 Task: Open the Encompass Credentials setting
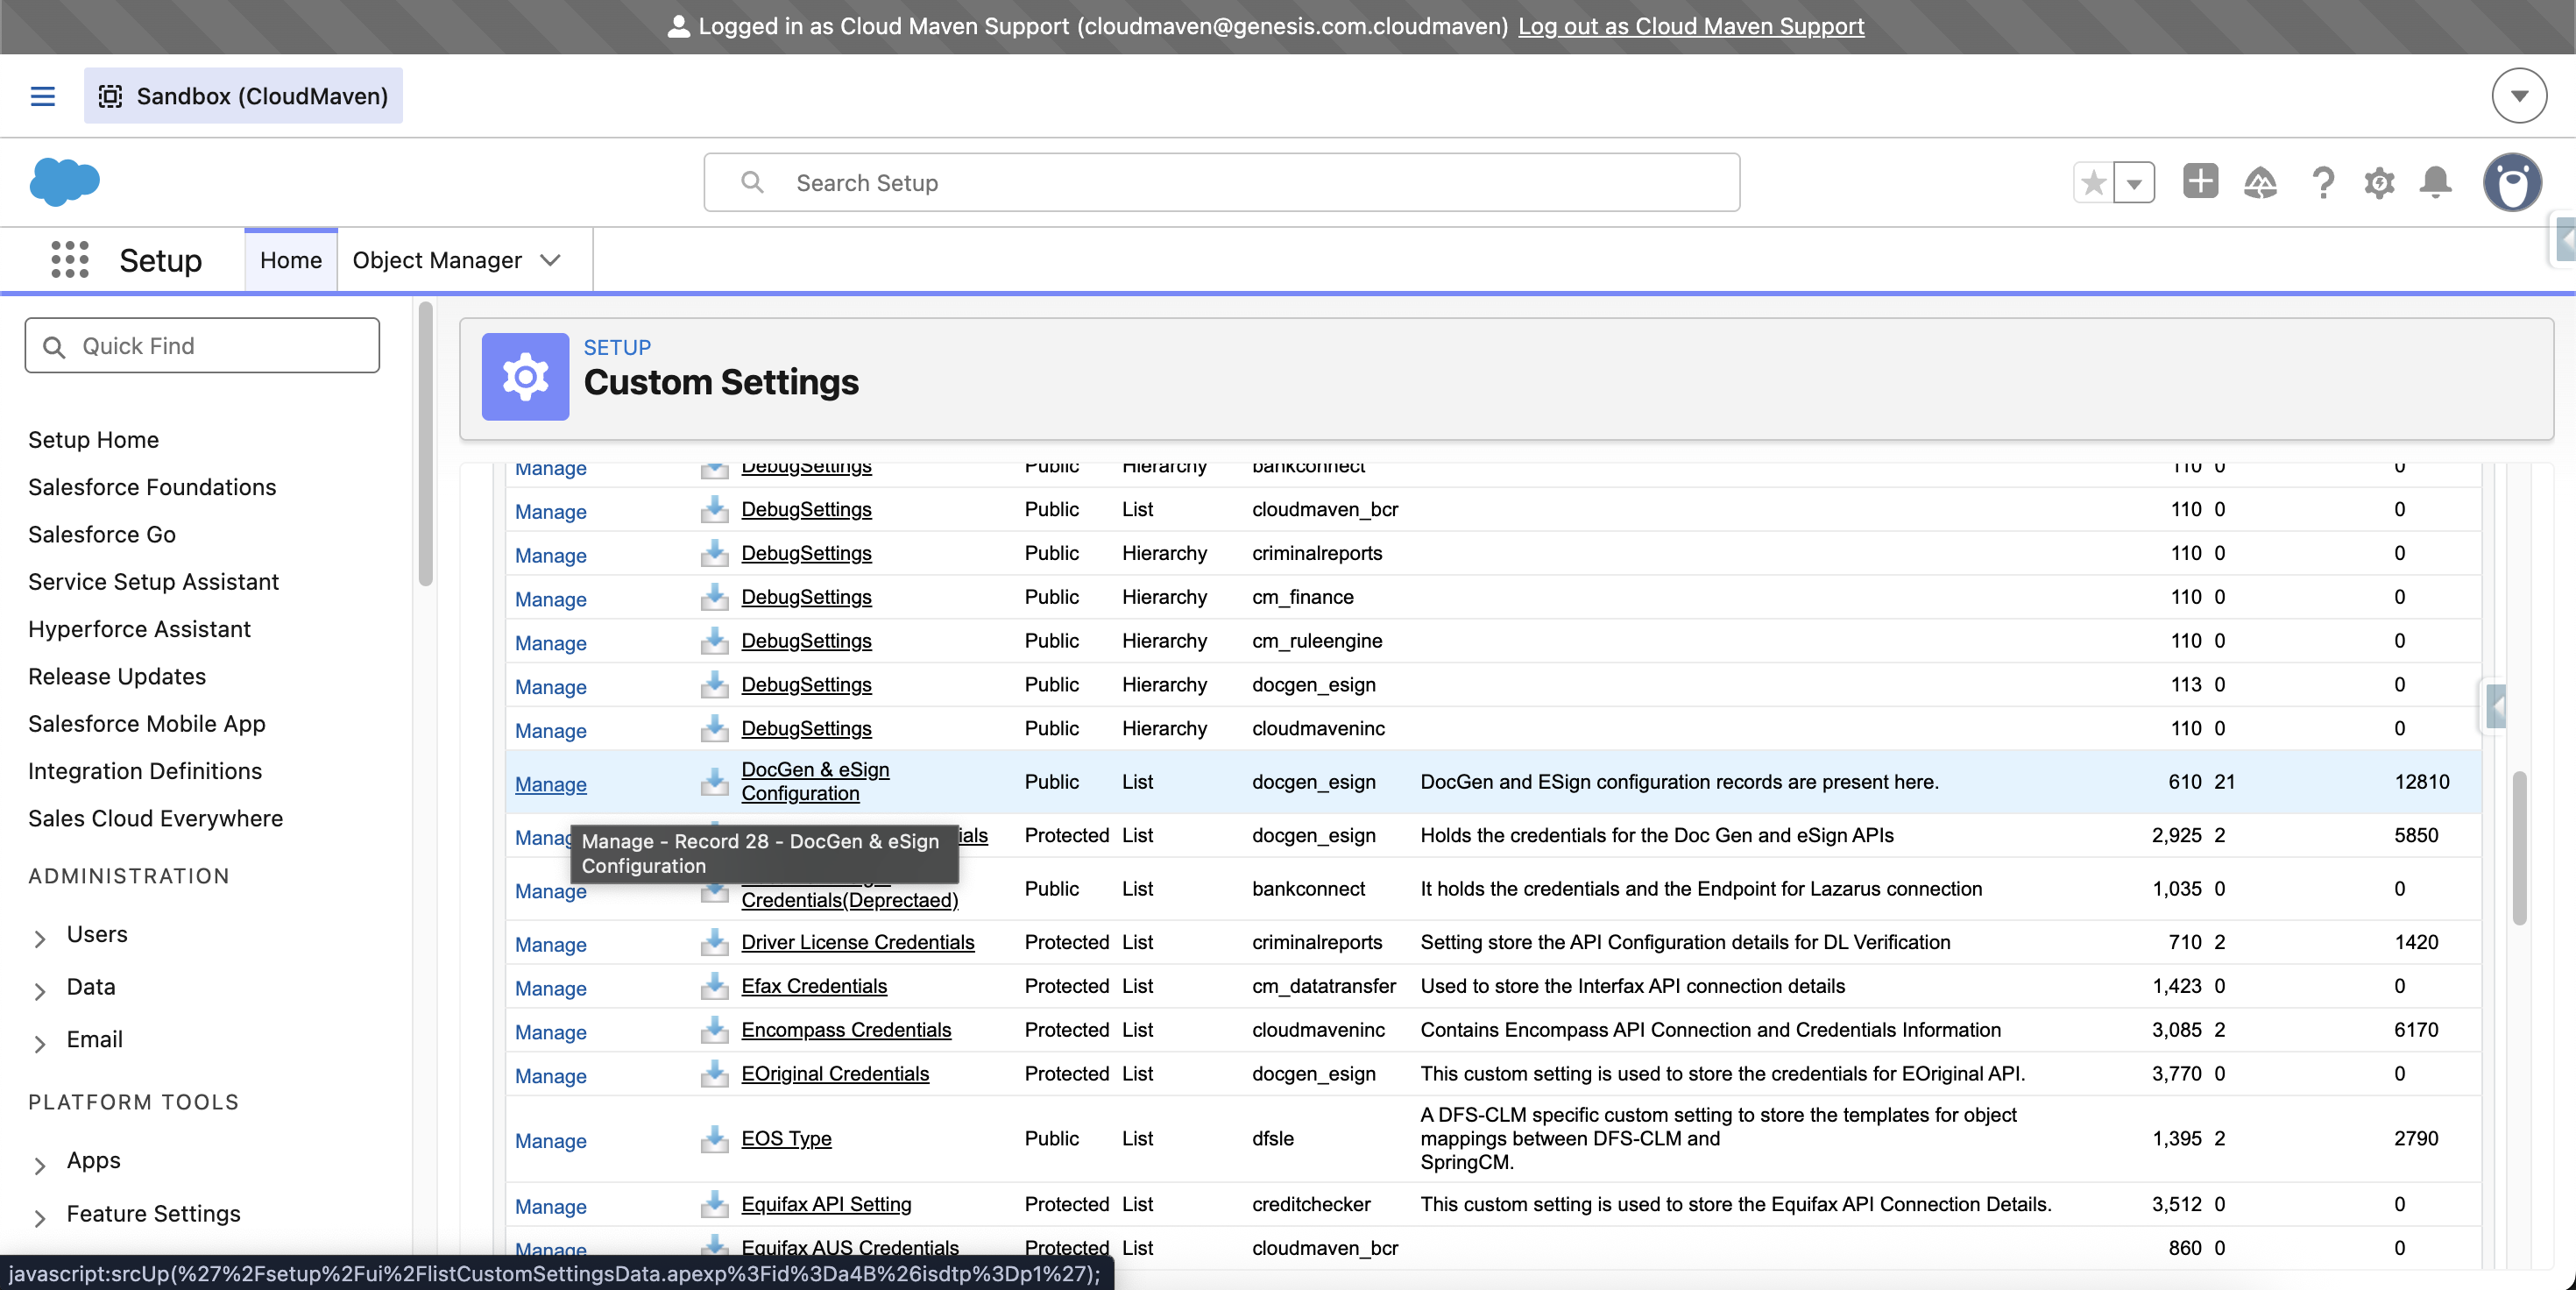click(846, 1030)
